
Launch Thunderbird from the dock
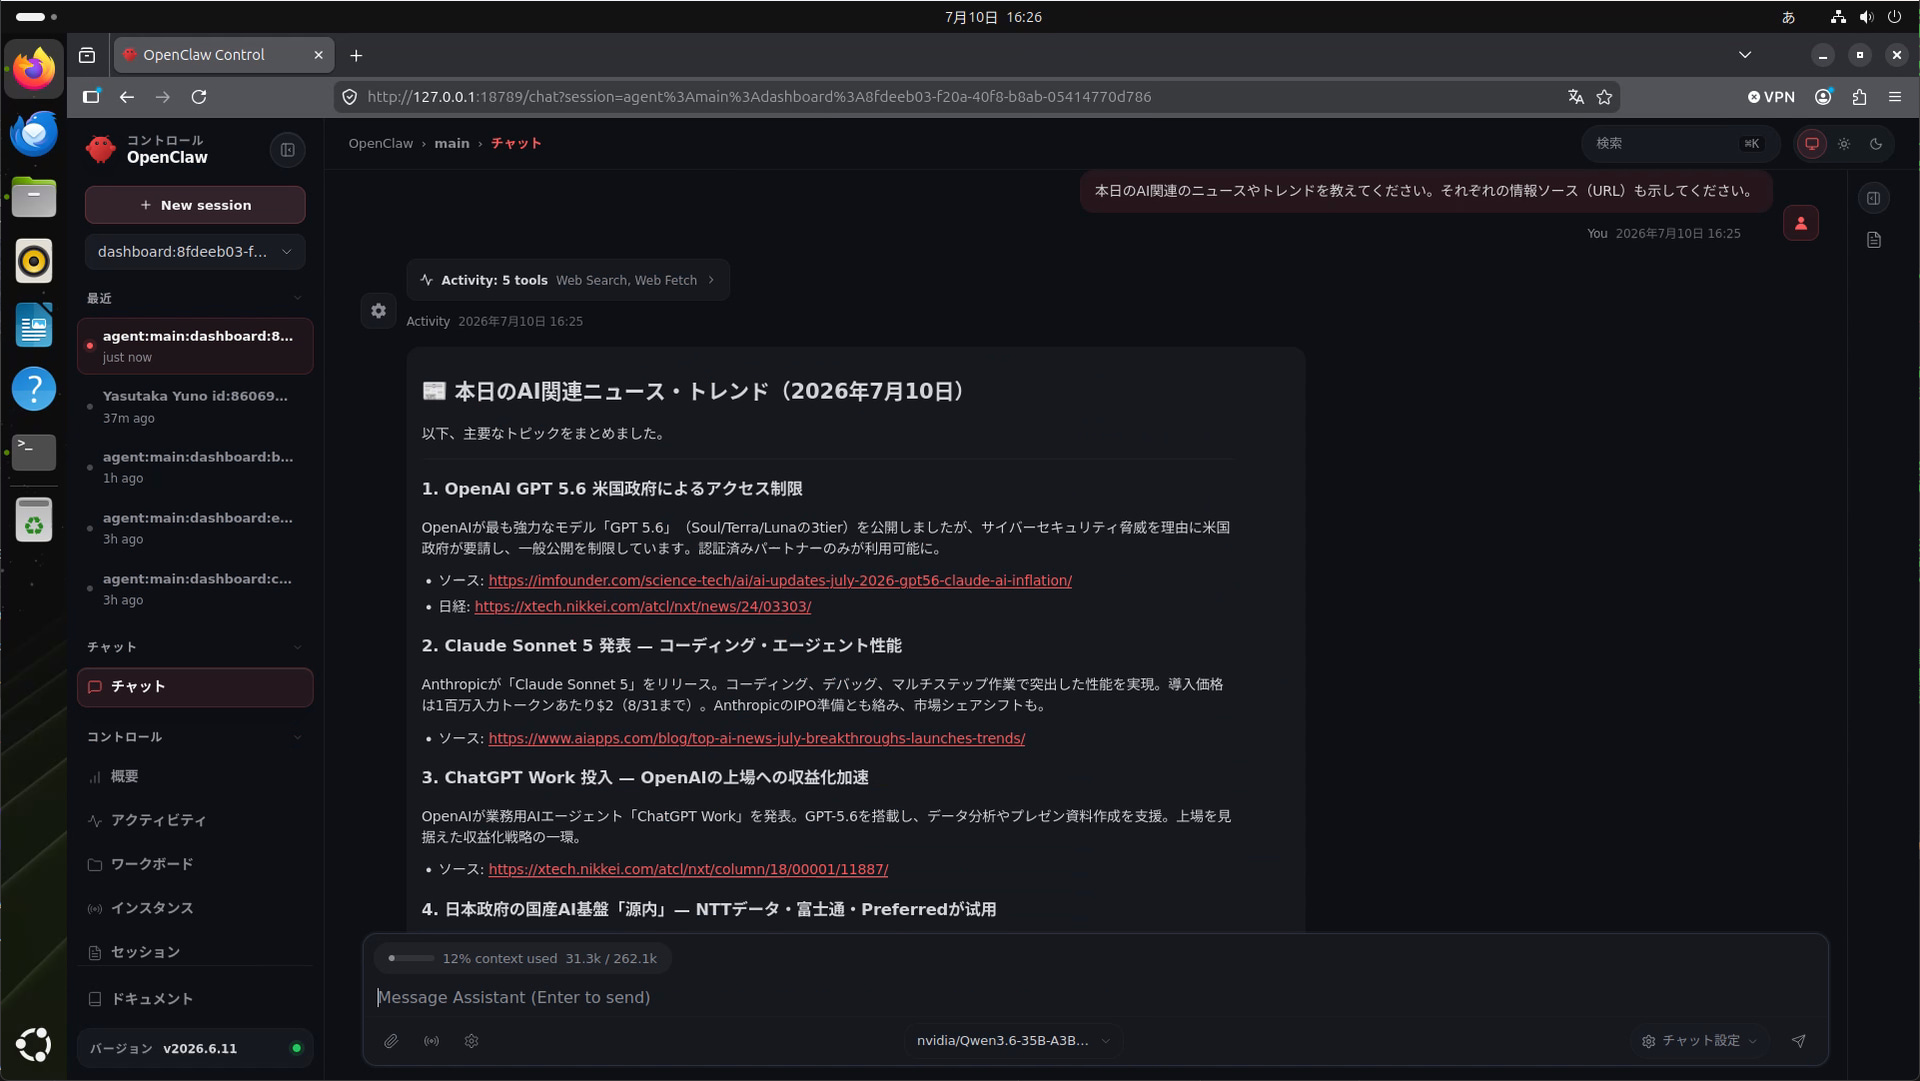pyautogui.click(x=34, y=133)
